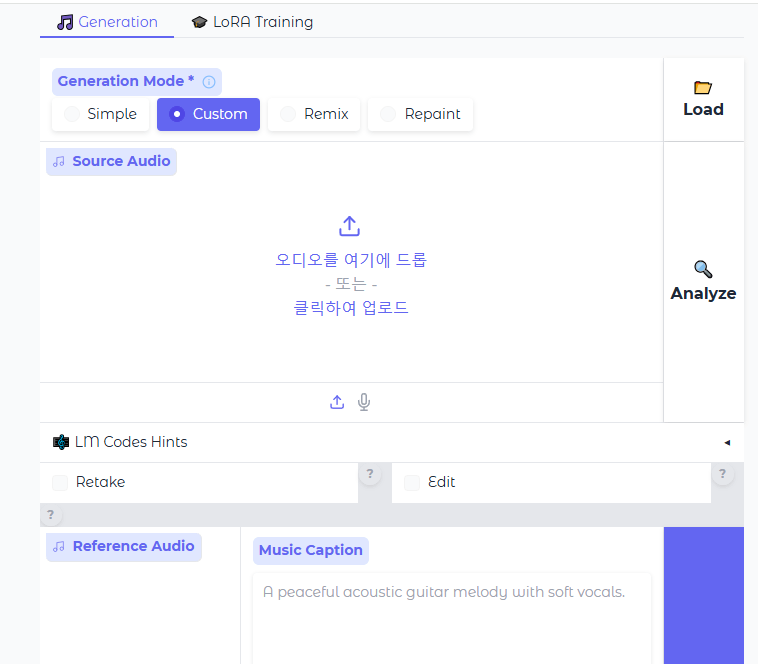The height and width of the screenshot is (664, 758).
Task: Switch to the Generation tab
Action: (x=107, y=22)
